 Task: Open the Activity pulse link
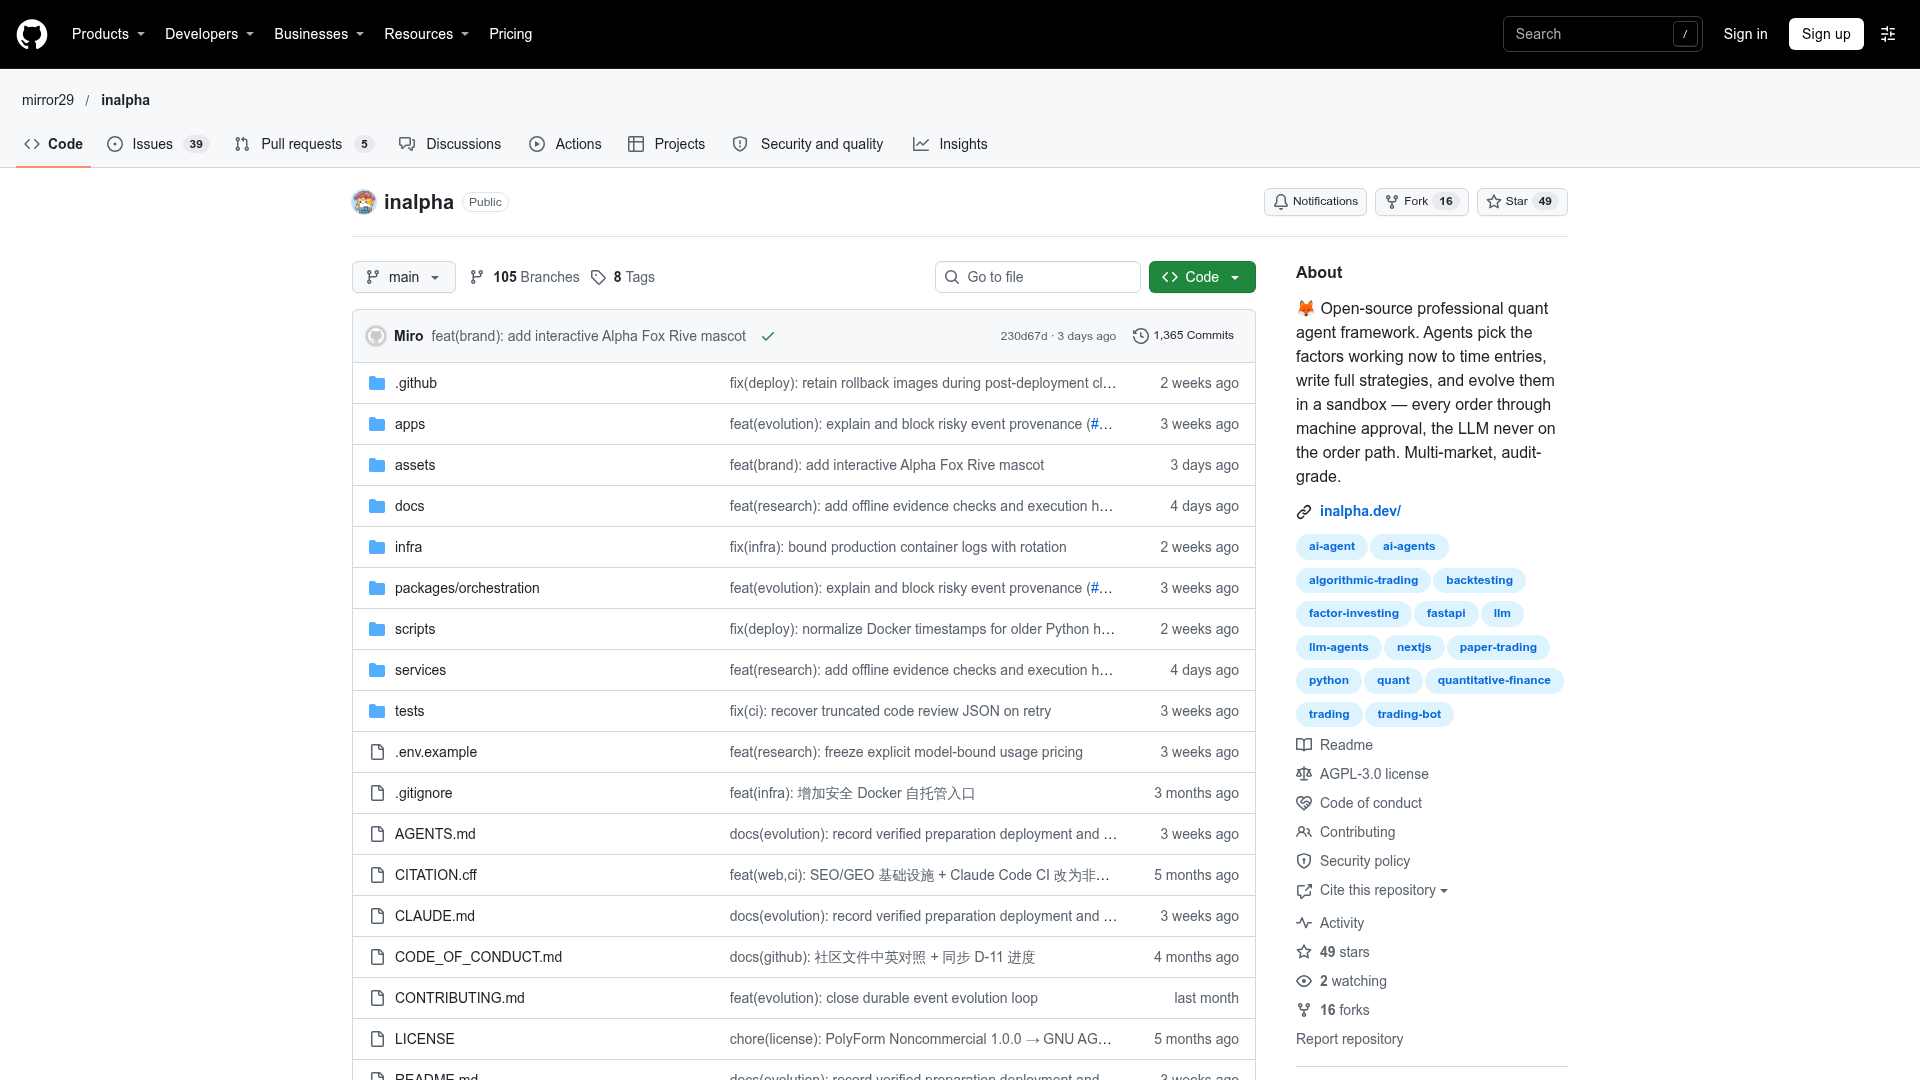pos(1330,923)
